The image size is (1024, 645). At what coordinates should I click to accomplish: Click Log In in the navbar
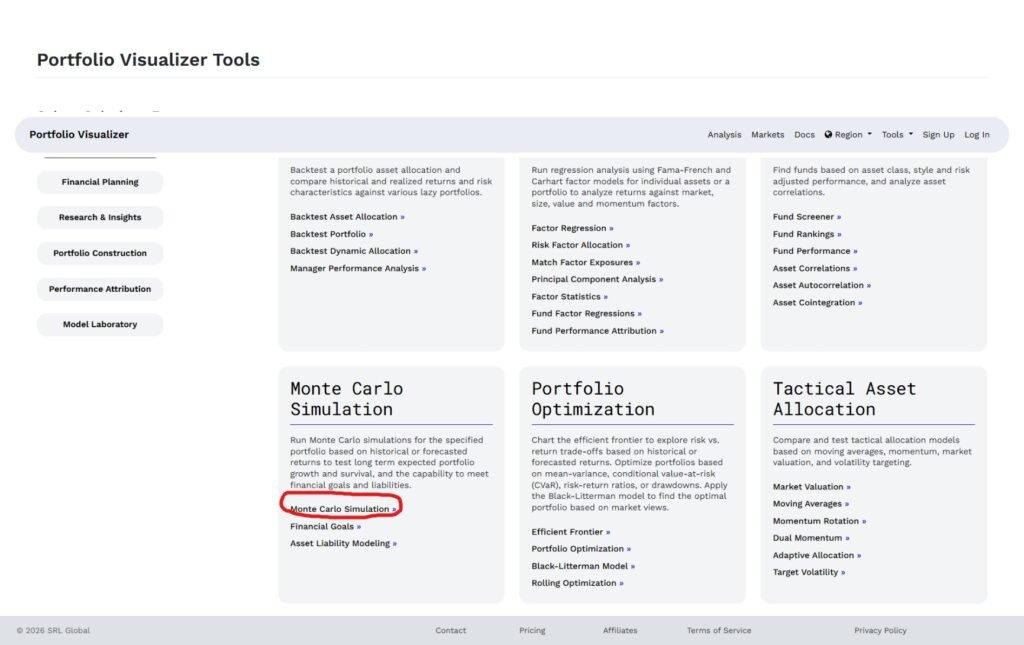(x=977, y=134)
